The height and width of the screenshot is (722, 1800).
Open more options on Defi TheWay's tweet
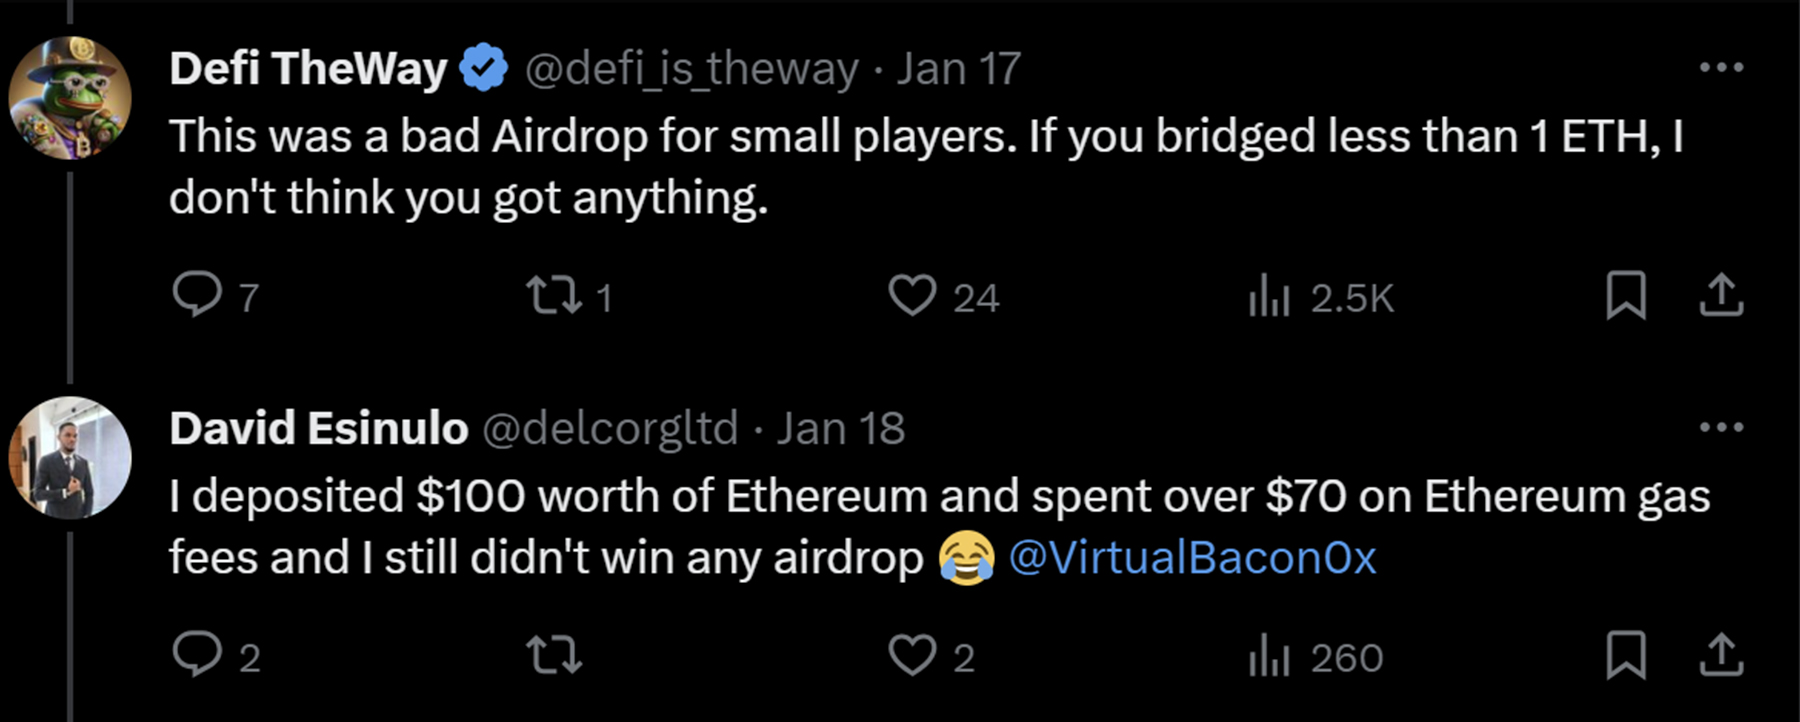pyautogui.click(x=1721, y=68)
